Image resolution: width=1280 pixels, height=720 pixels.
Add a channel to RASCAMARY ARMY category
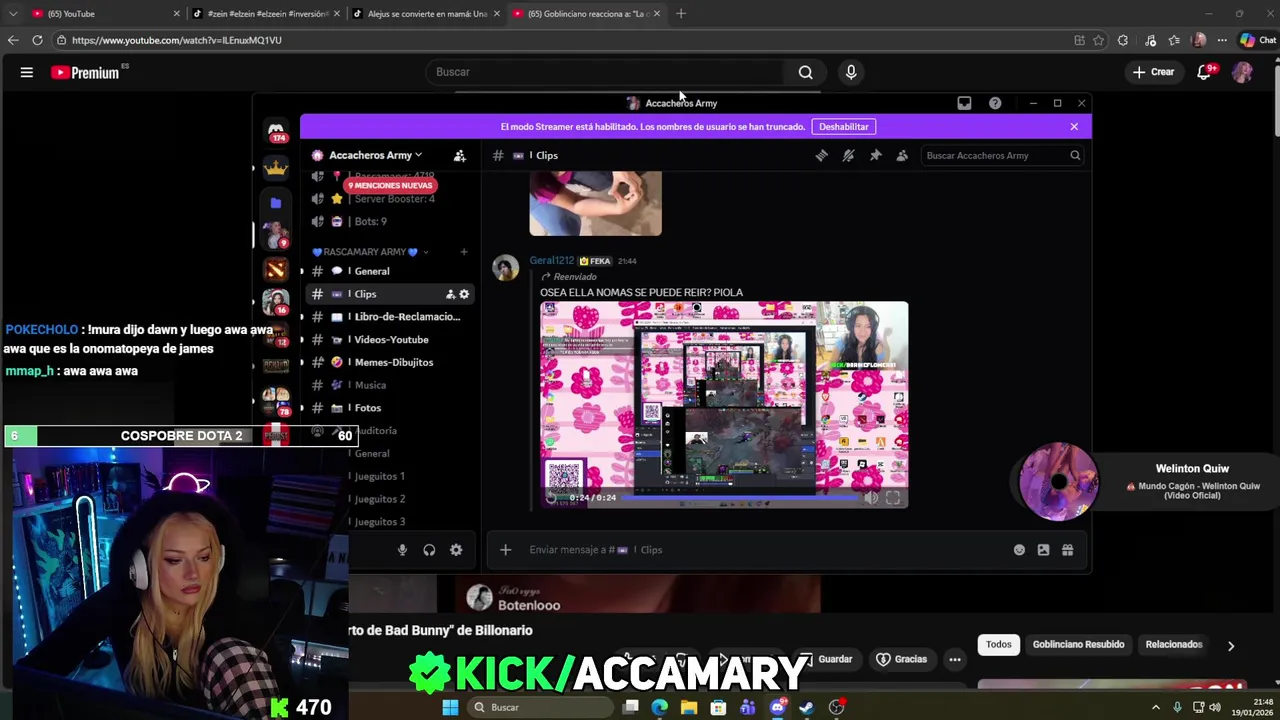click(463, 252)
